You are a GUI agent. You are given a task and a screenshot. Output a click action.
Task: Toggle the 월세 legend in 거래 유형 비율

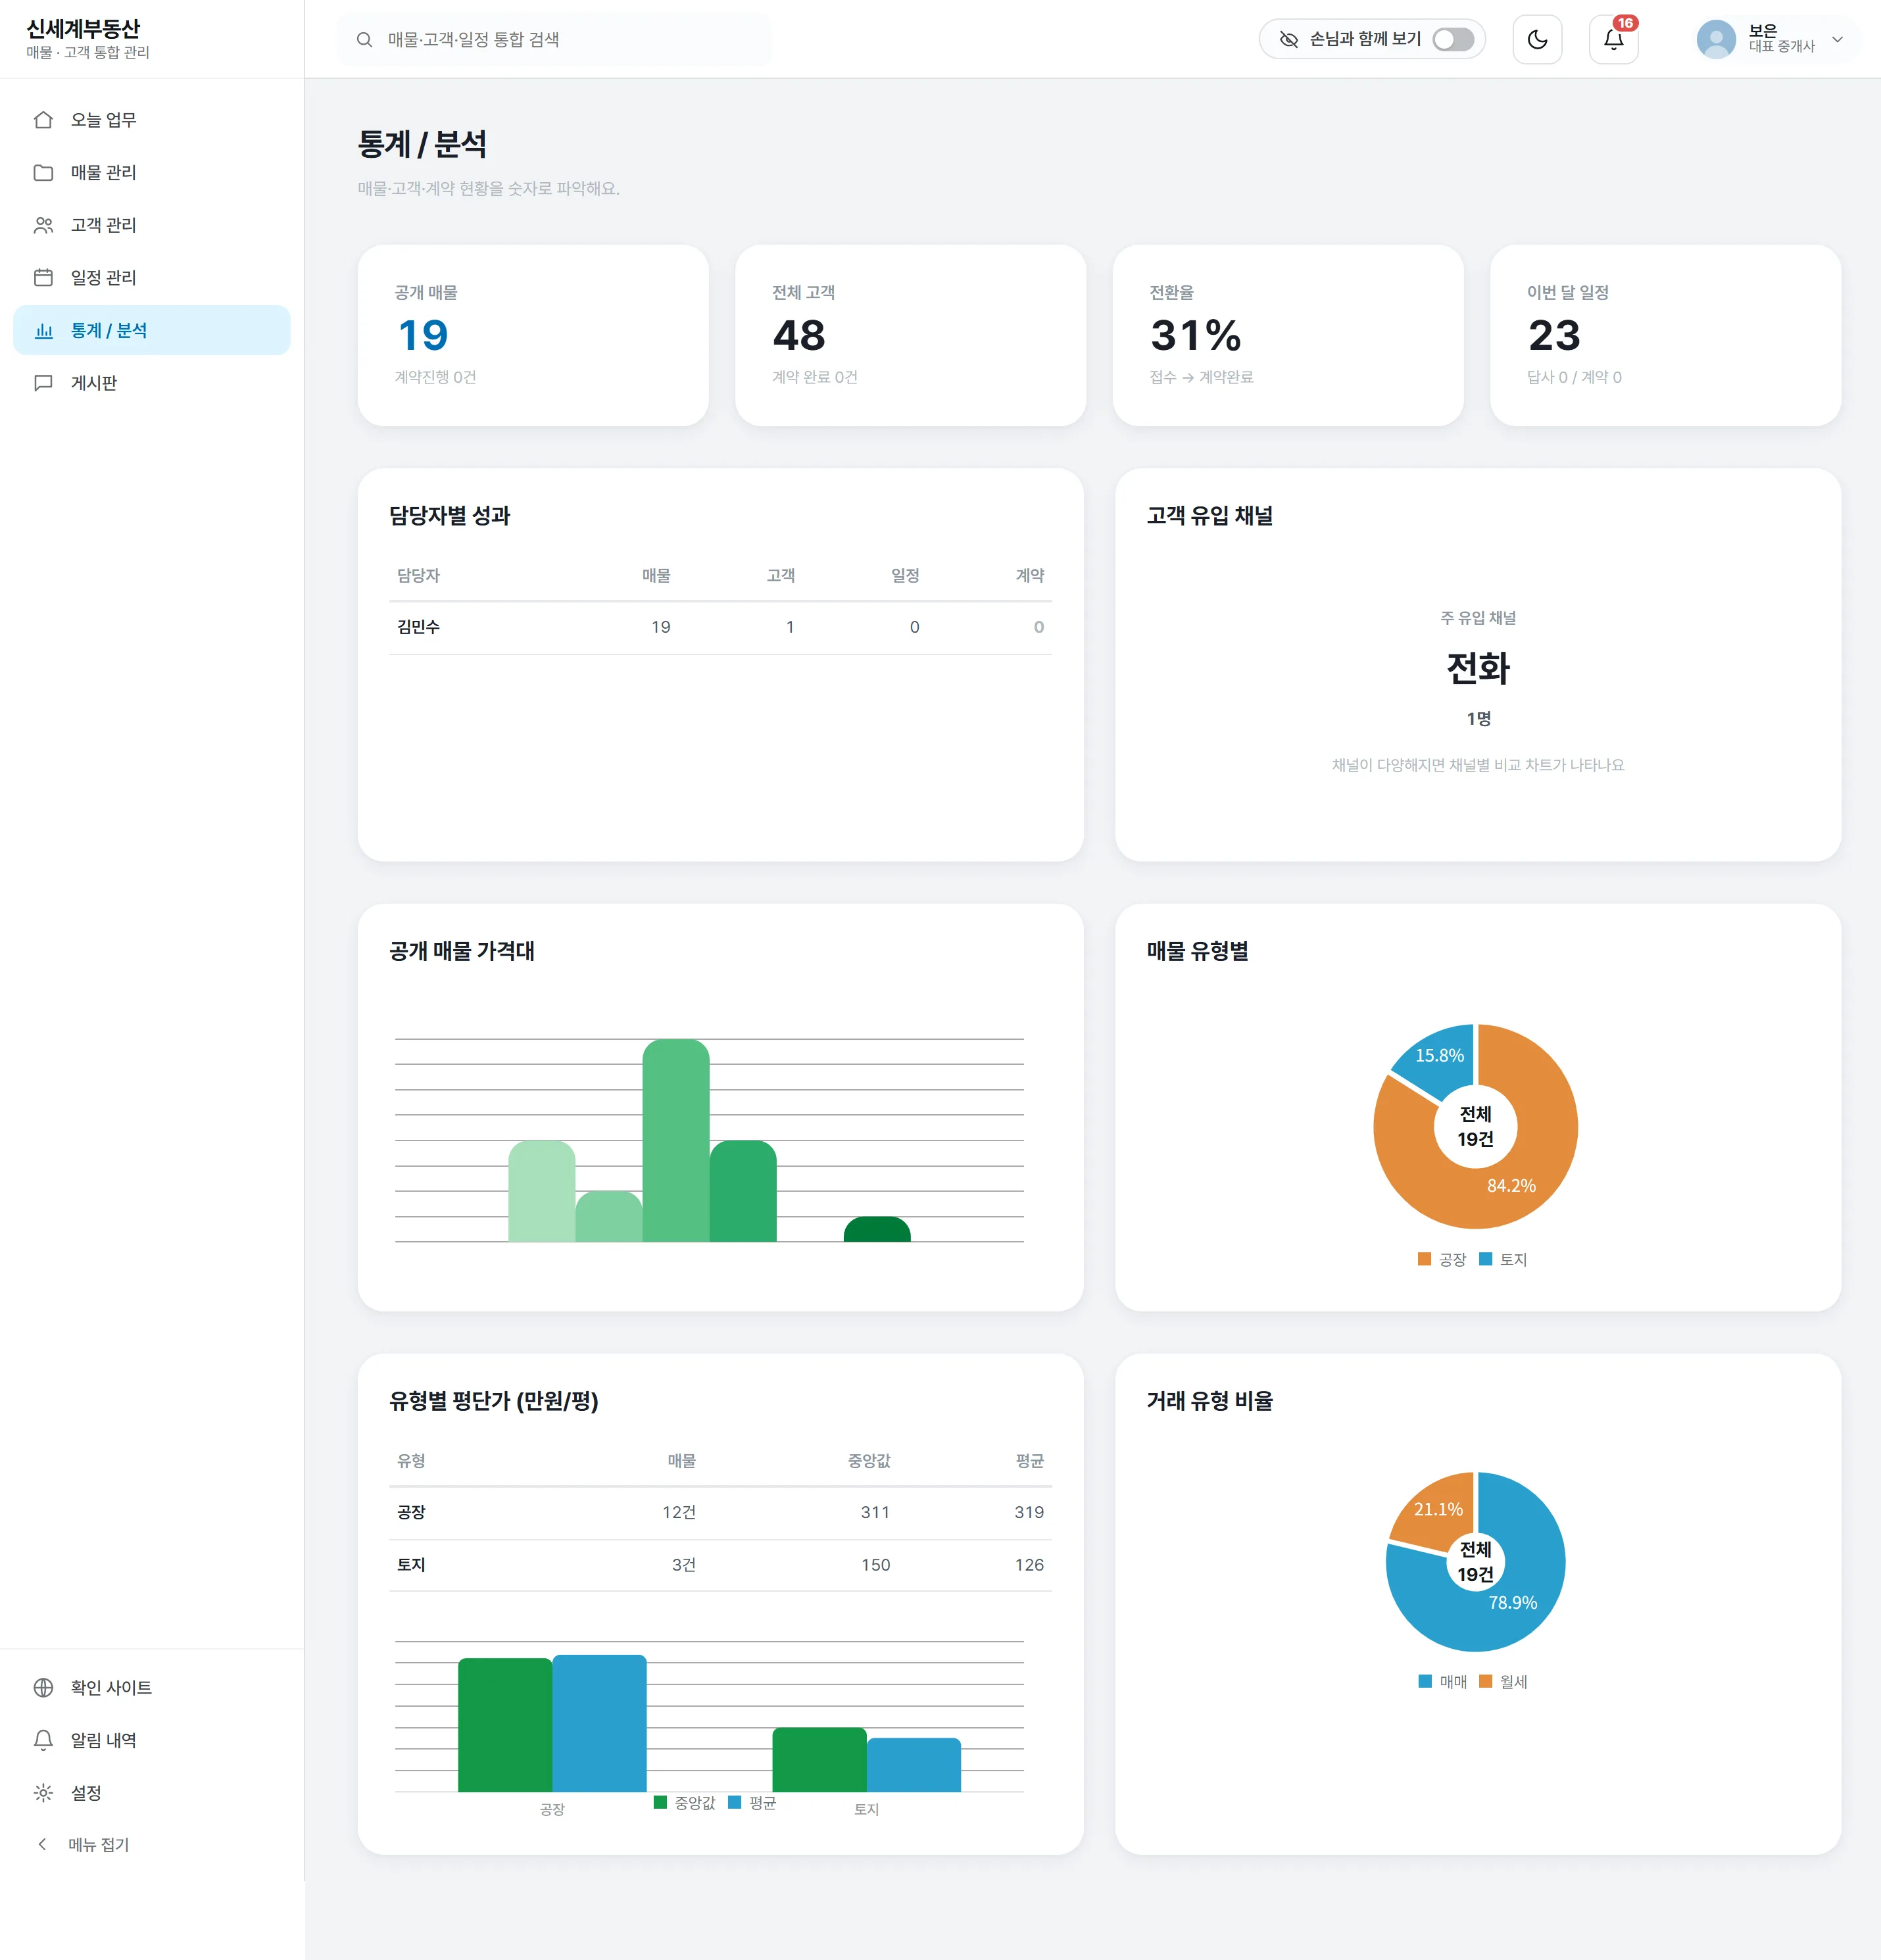(x=1503, y=1681)
